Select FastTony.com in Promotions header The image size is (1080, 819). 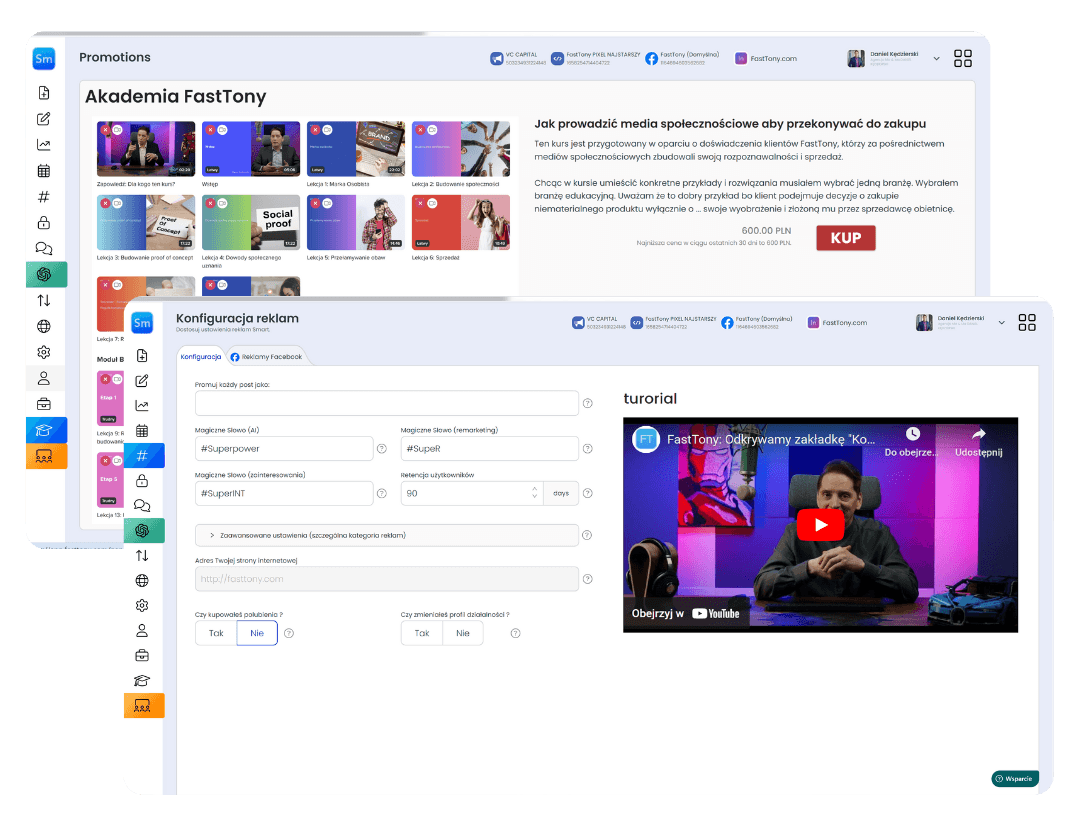[766, 59]
